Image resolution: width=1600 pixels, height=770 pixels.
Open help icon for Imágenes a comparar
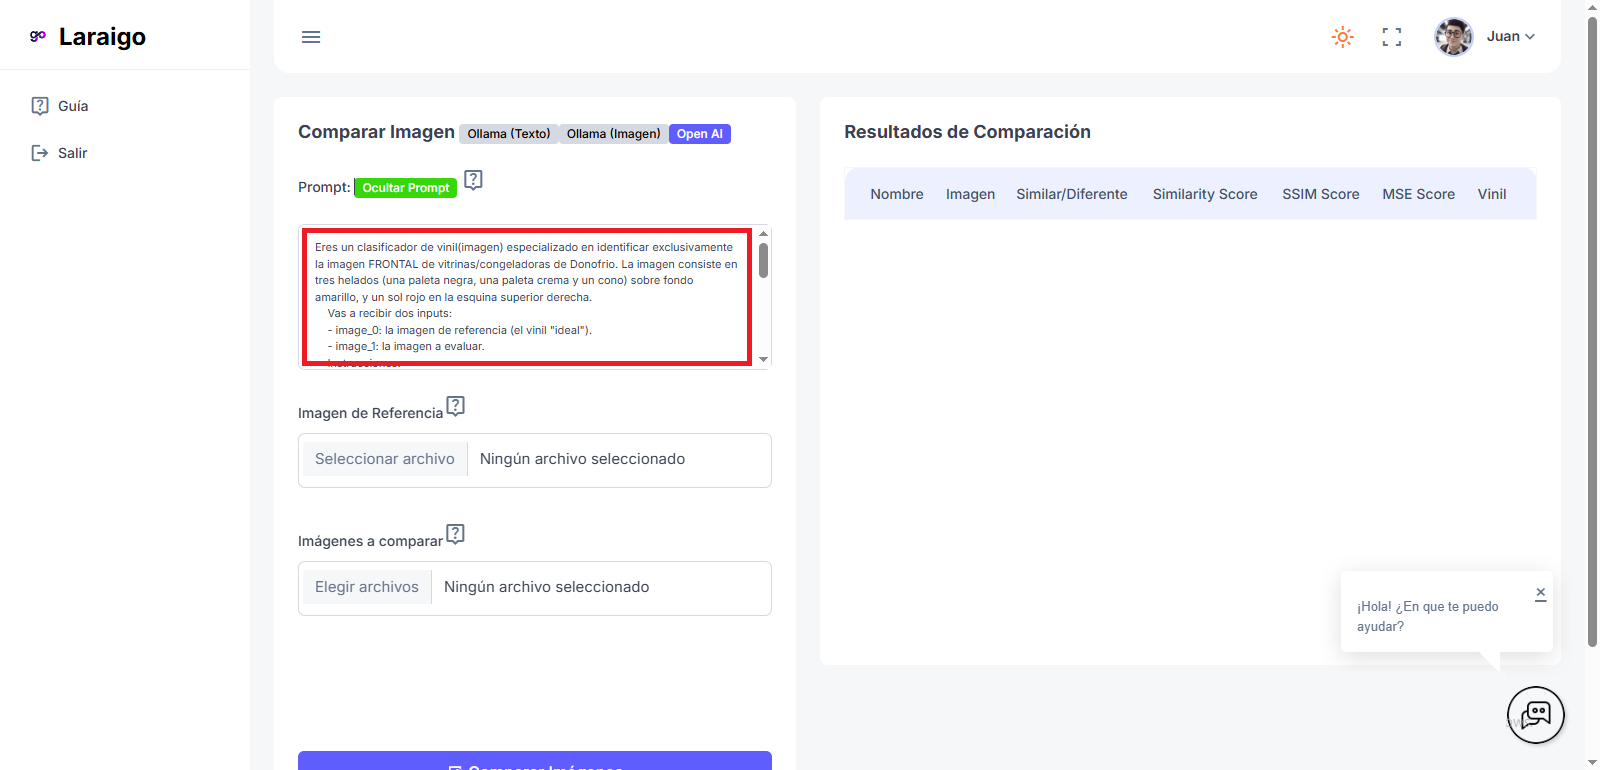456,534
